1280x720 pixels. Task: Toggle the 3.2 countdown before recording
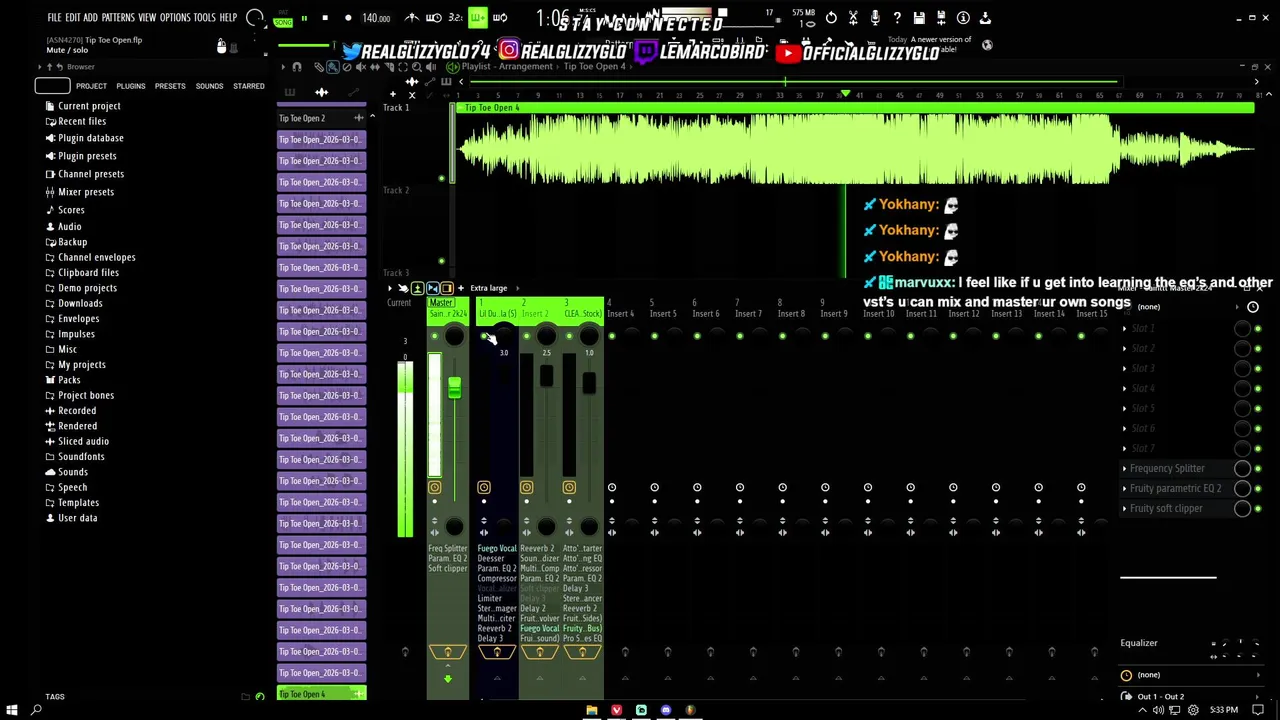click(x=456, y=18)
